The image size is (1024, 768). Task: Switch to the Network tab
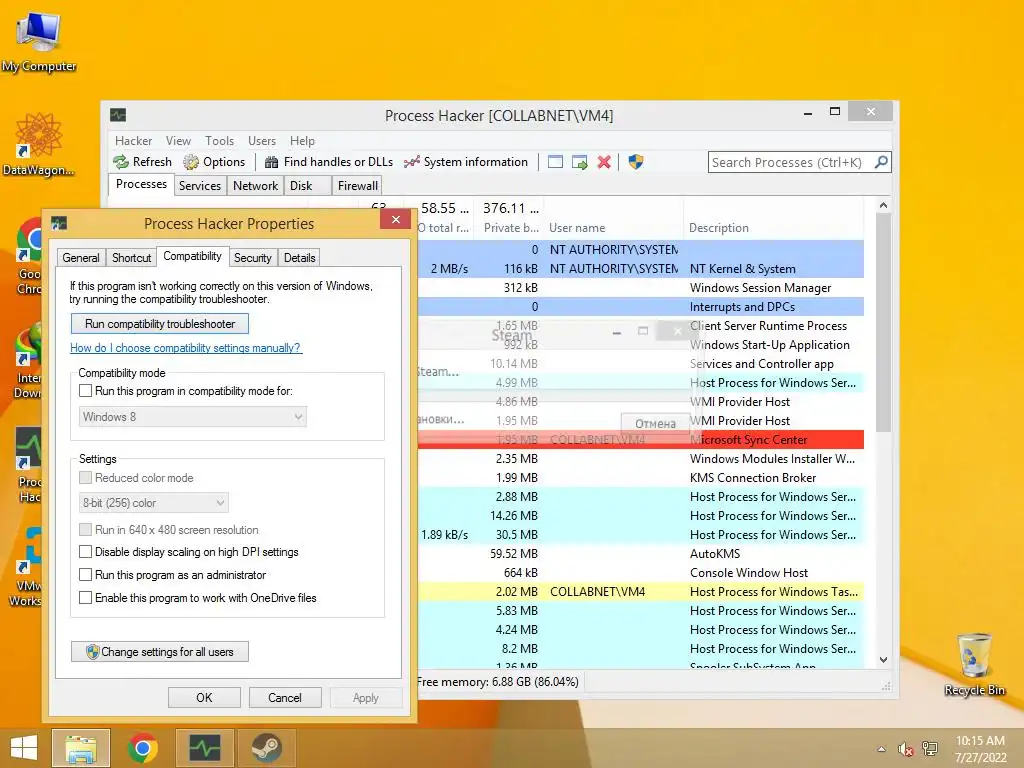255,185
